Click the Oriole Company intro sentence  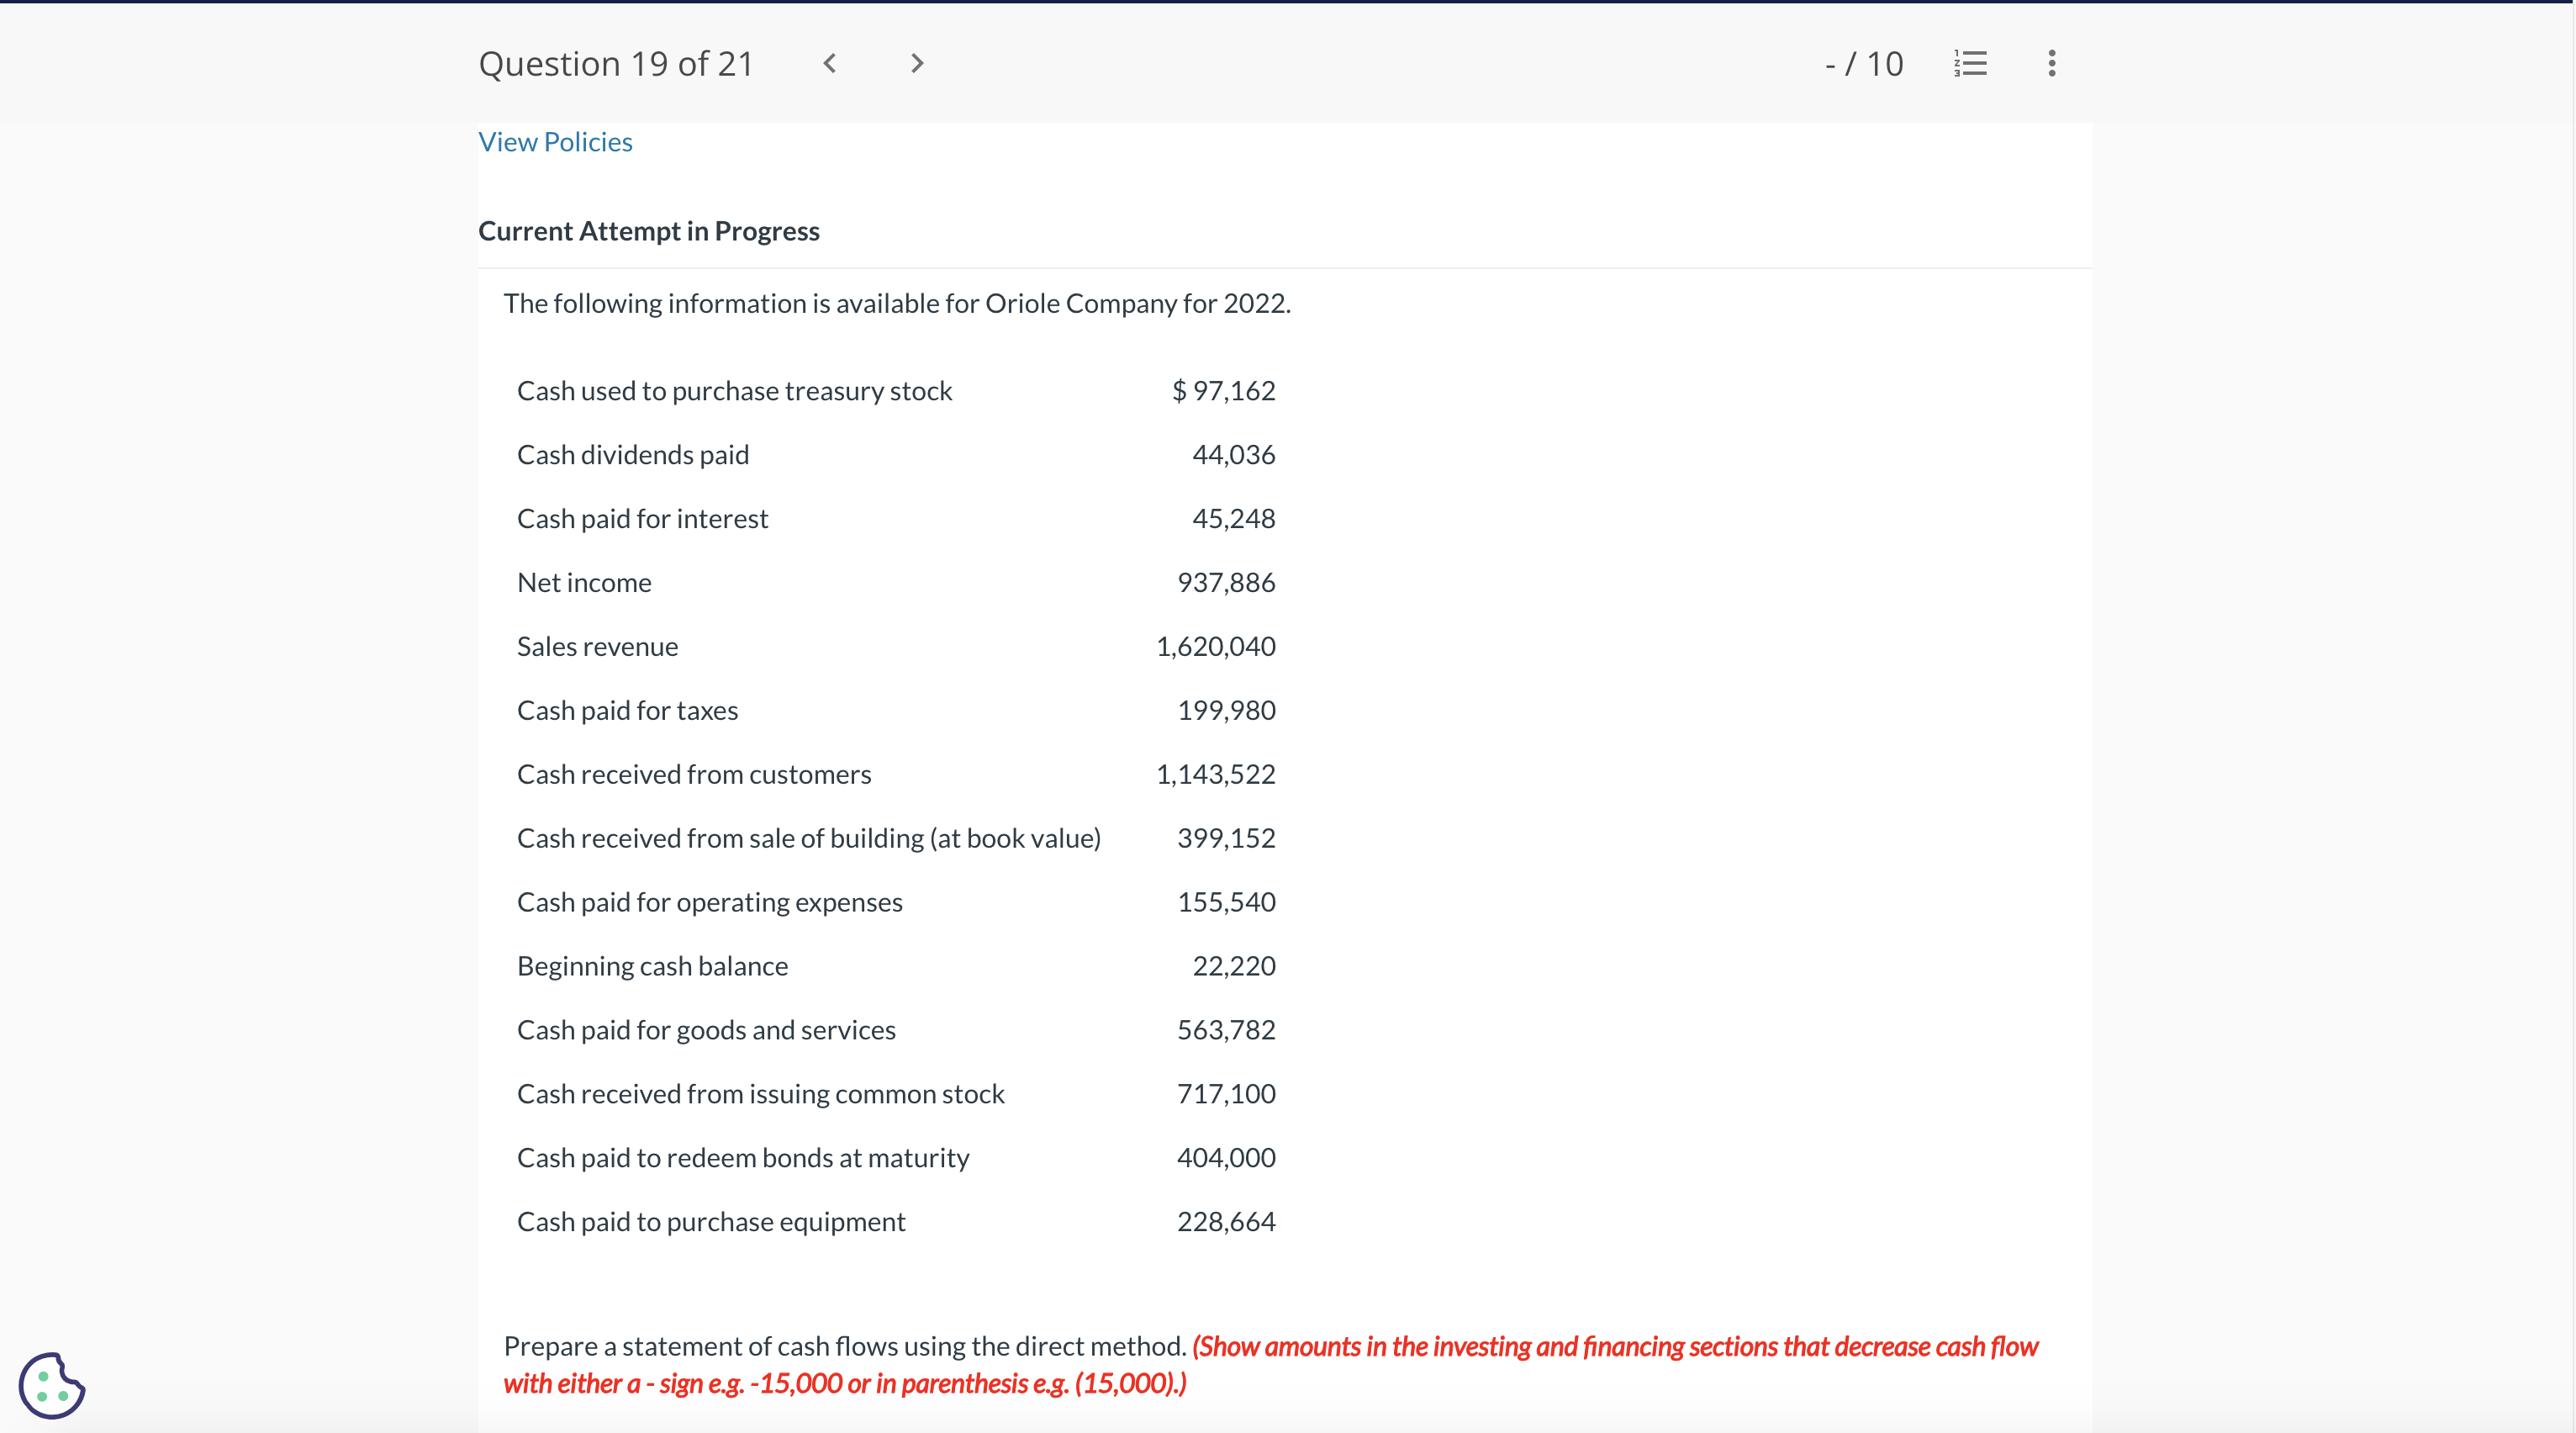pyautogui.click(x=896, y=303)
